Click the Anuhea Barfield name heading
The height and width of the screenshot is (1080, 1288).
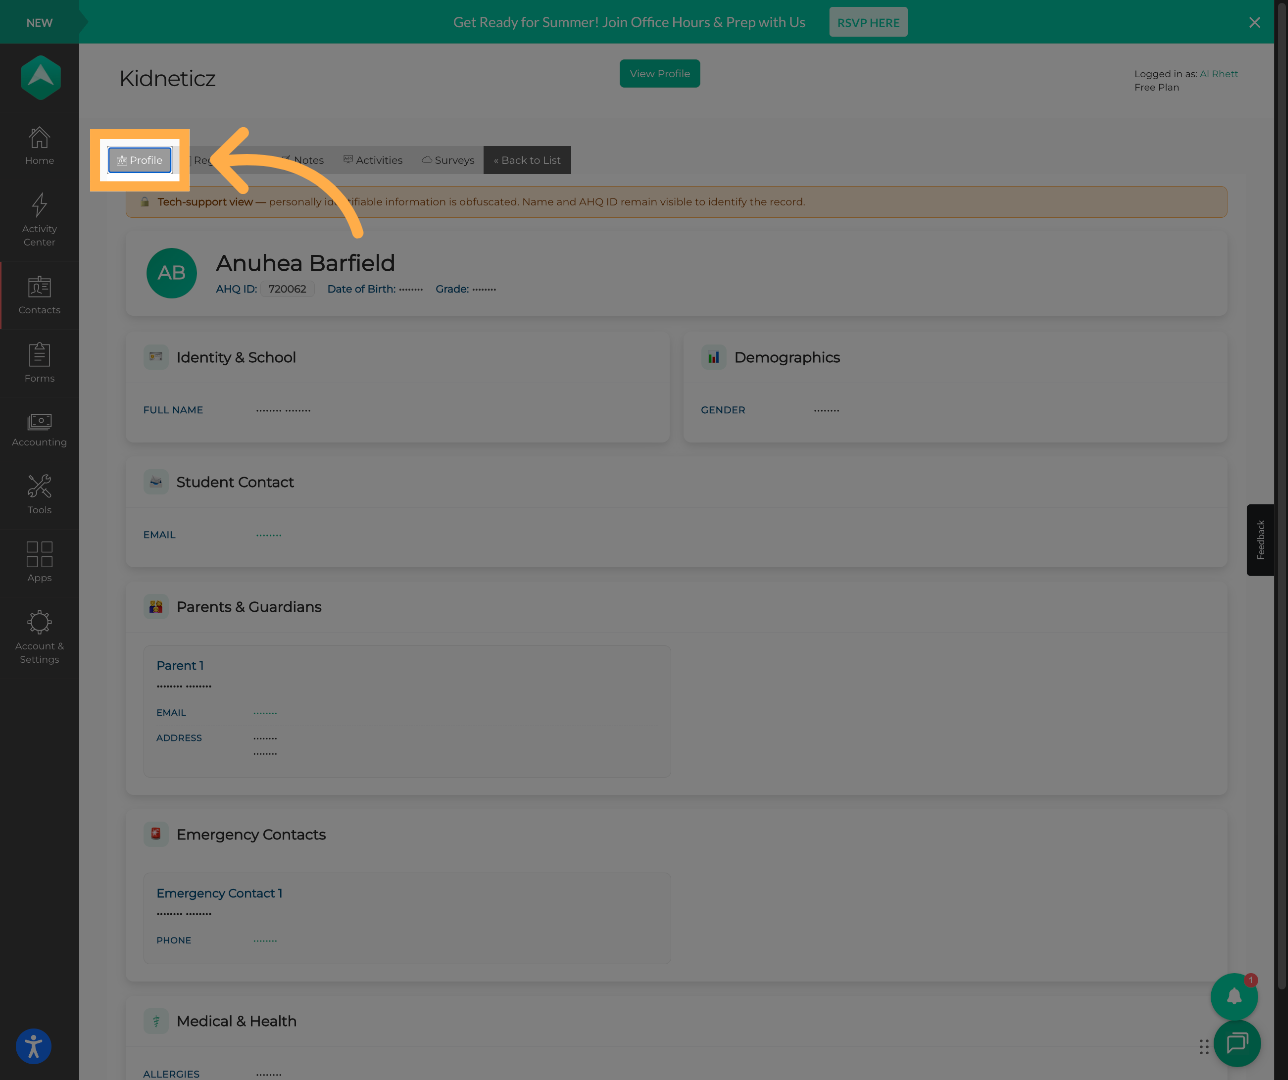click(x=306, y=263)
